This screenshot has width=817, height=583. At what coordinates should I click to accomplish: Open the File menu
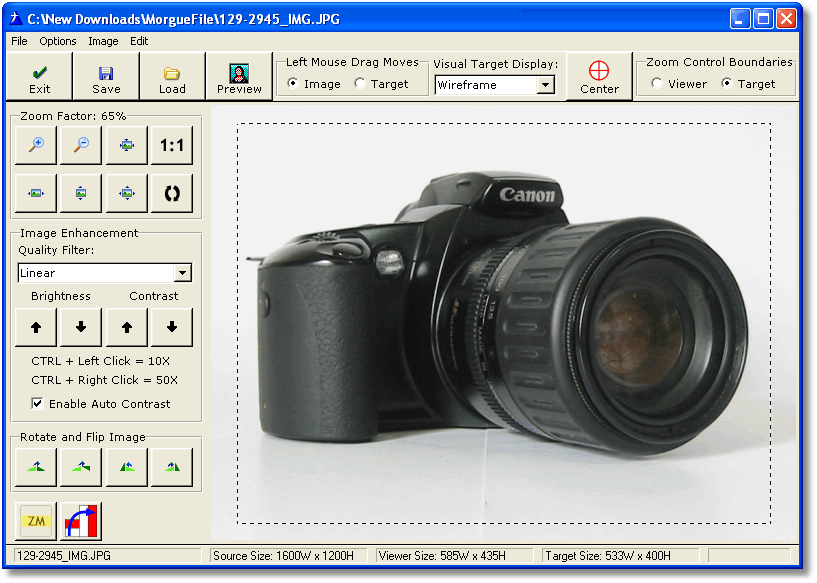[x=19, y=41]
